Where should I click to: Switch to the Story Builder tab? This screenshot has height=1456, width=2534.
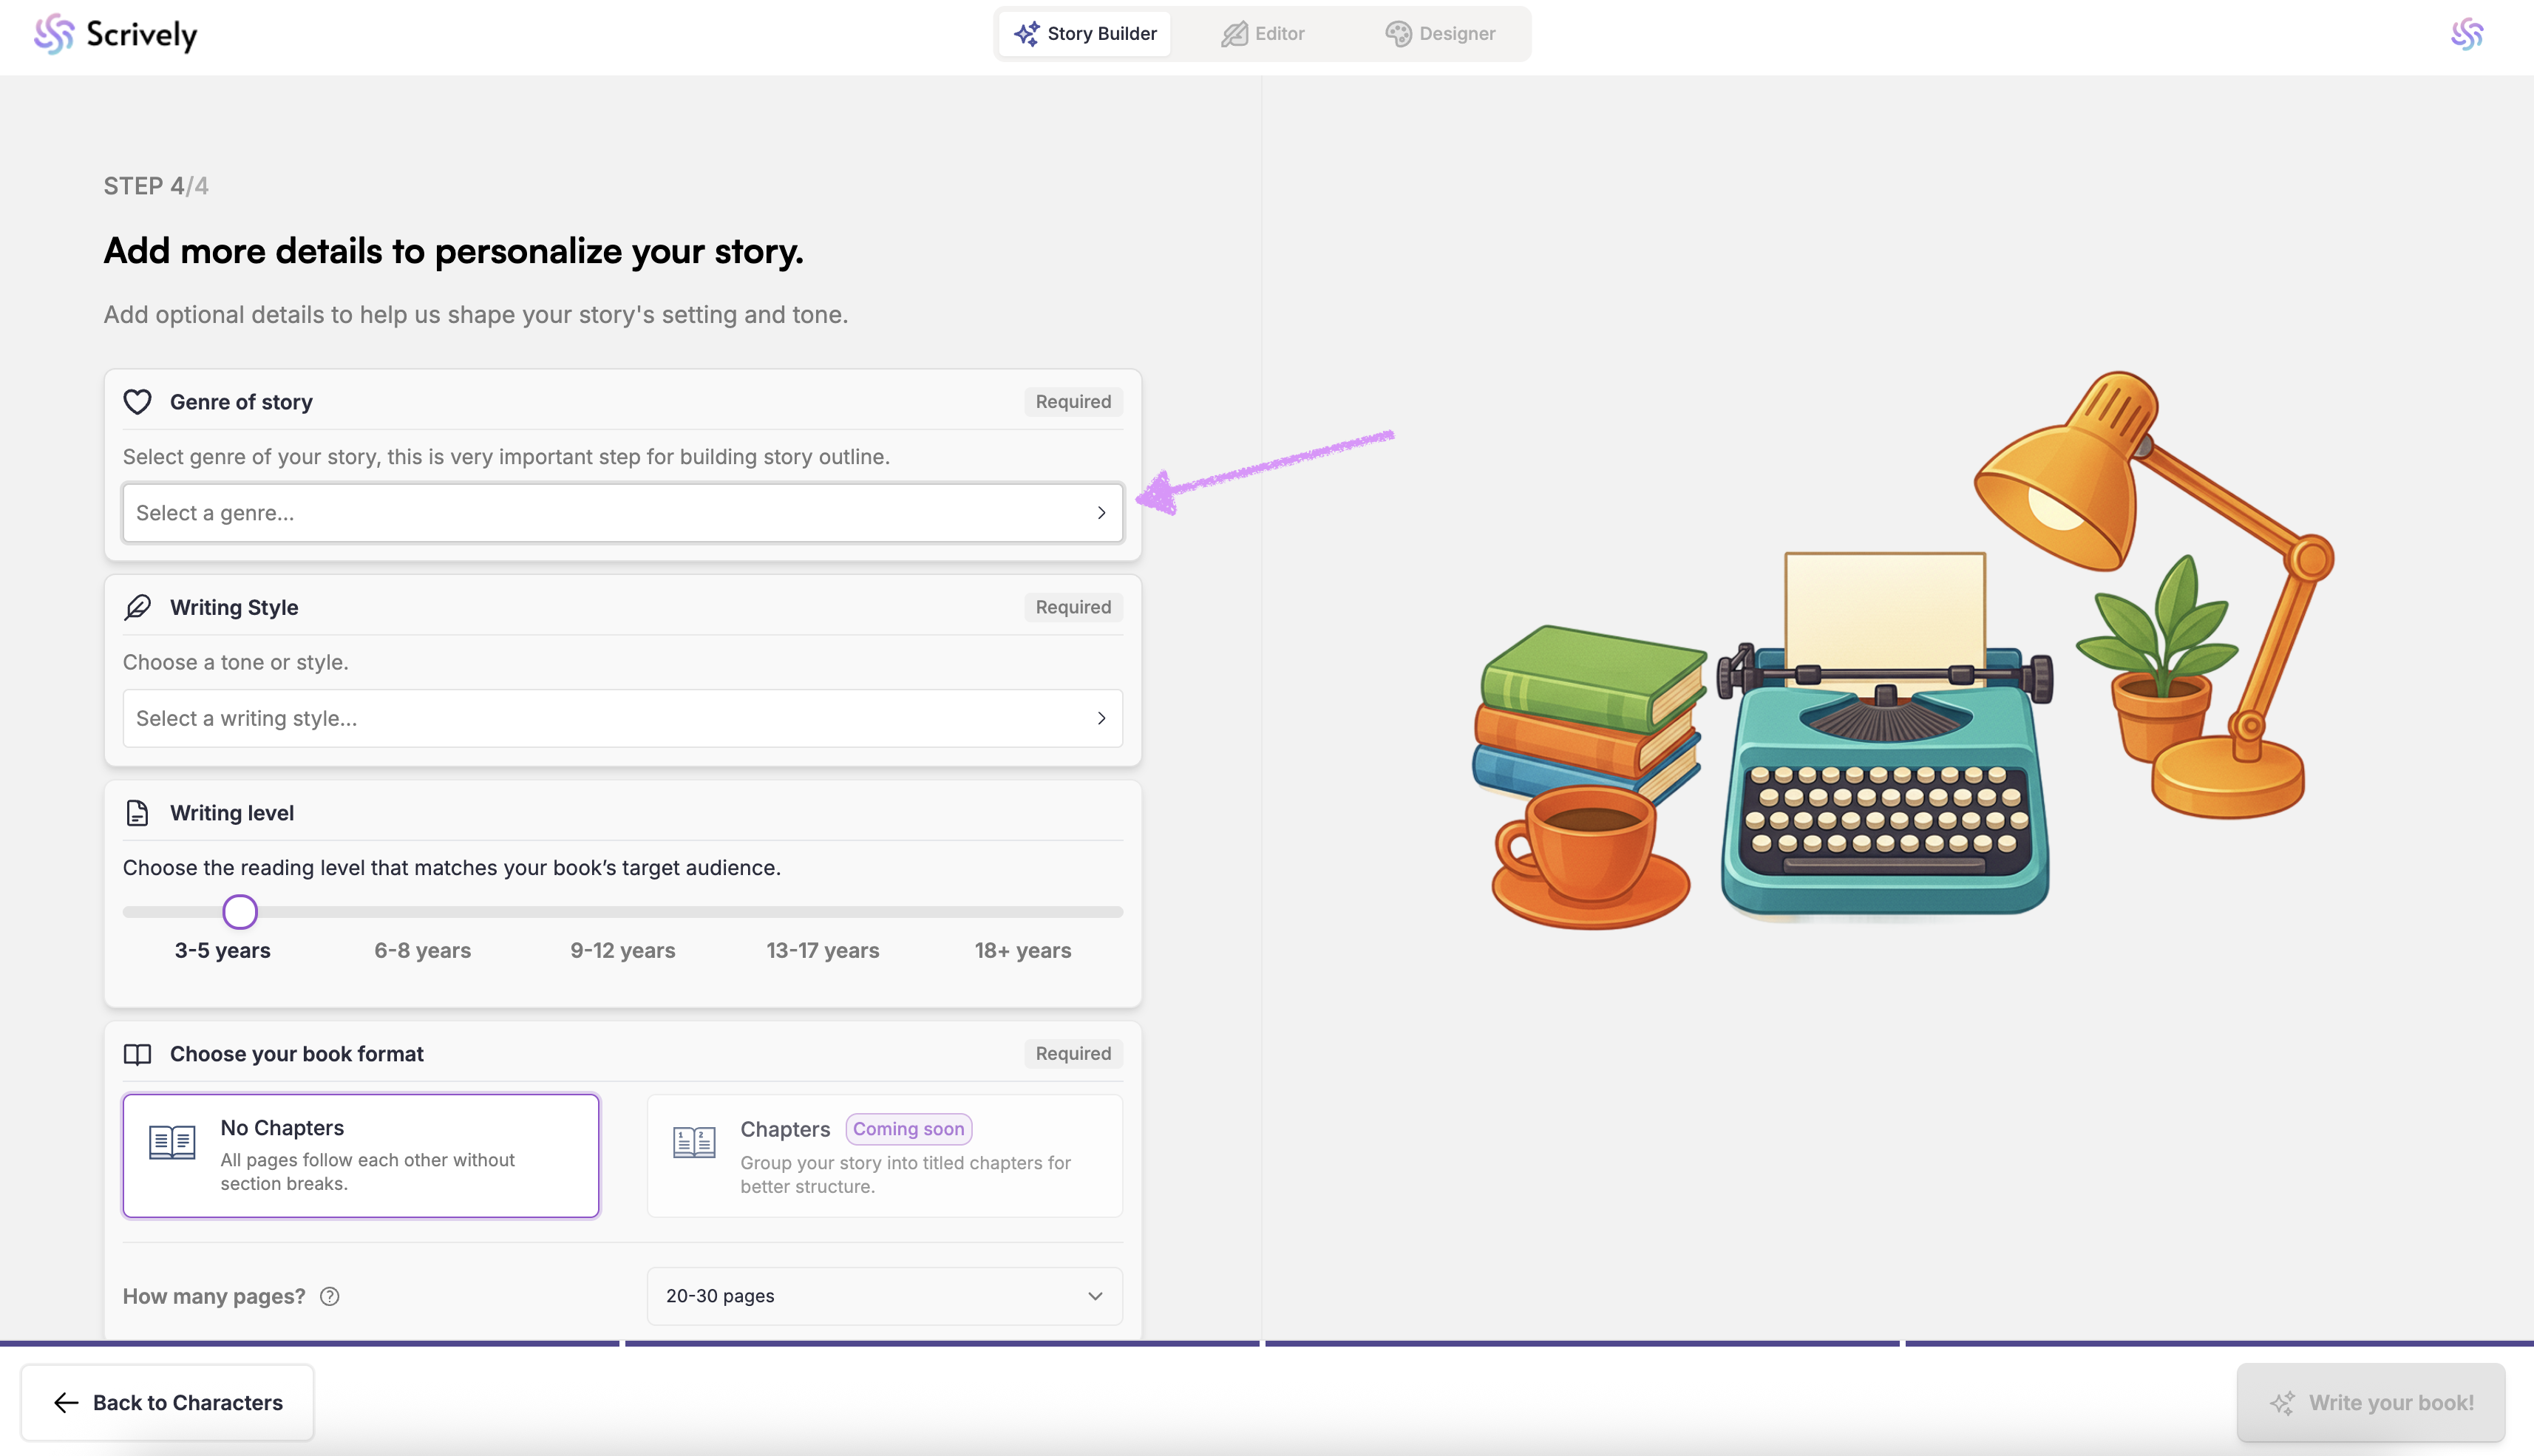point(1085,34)
